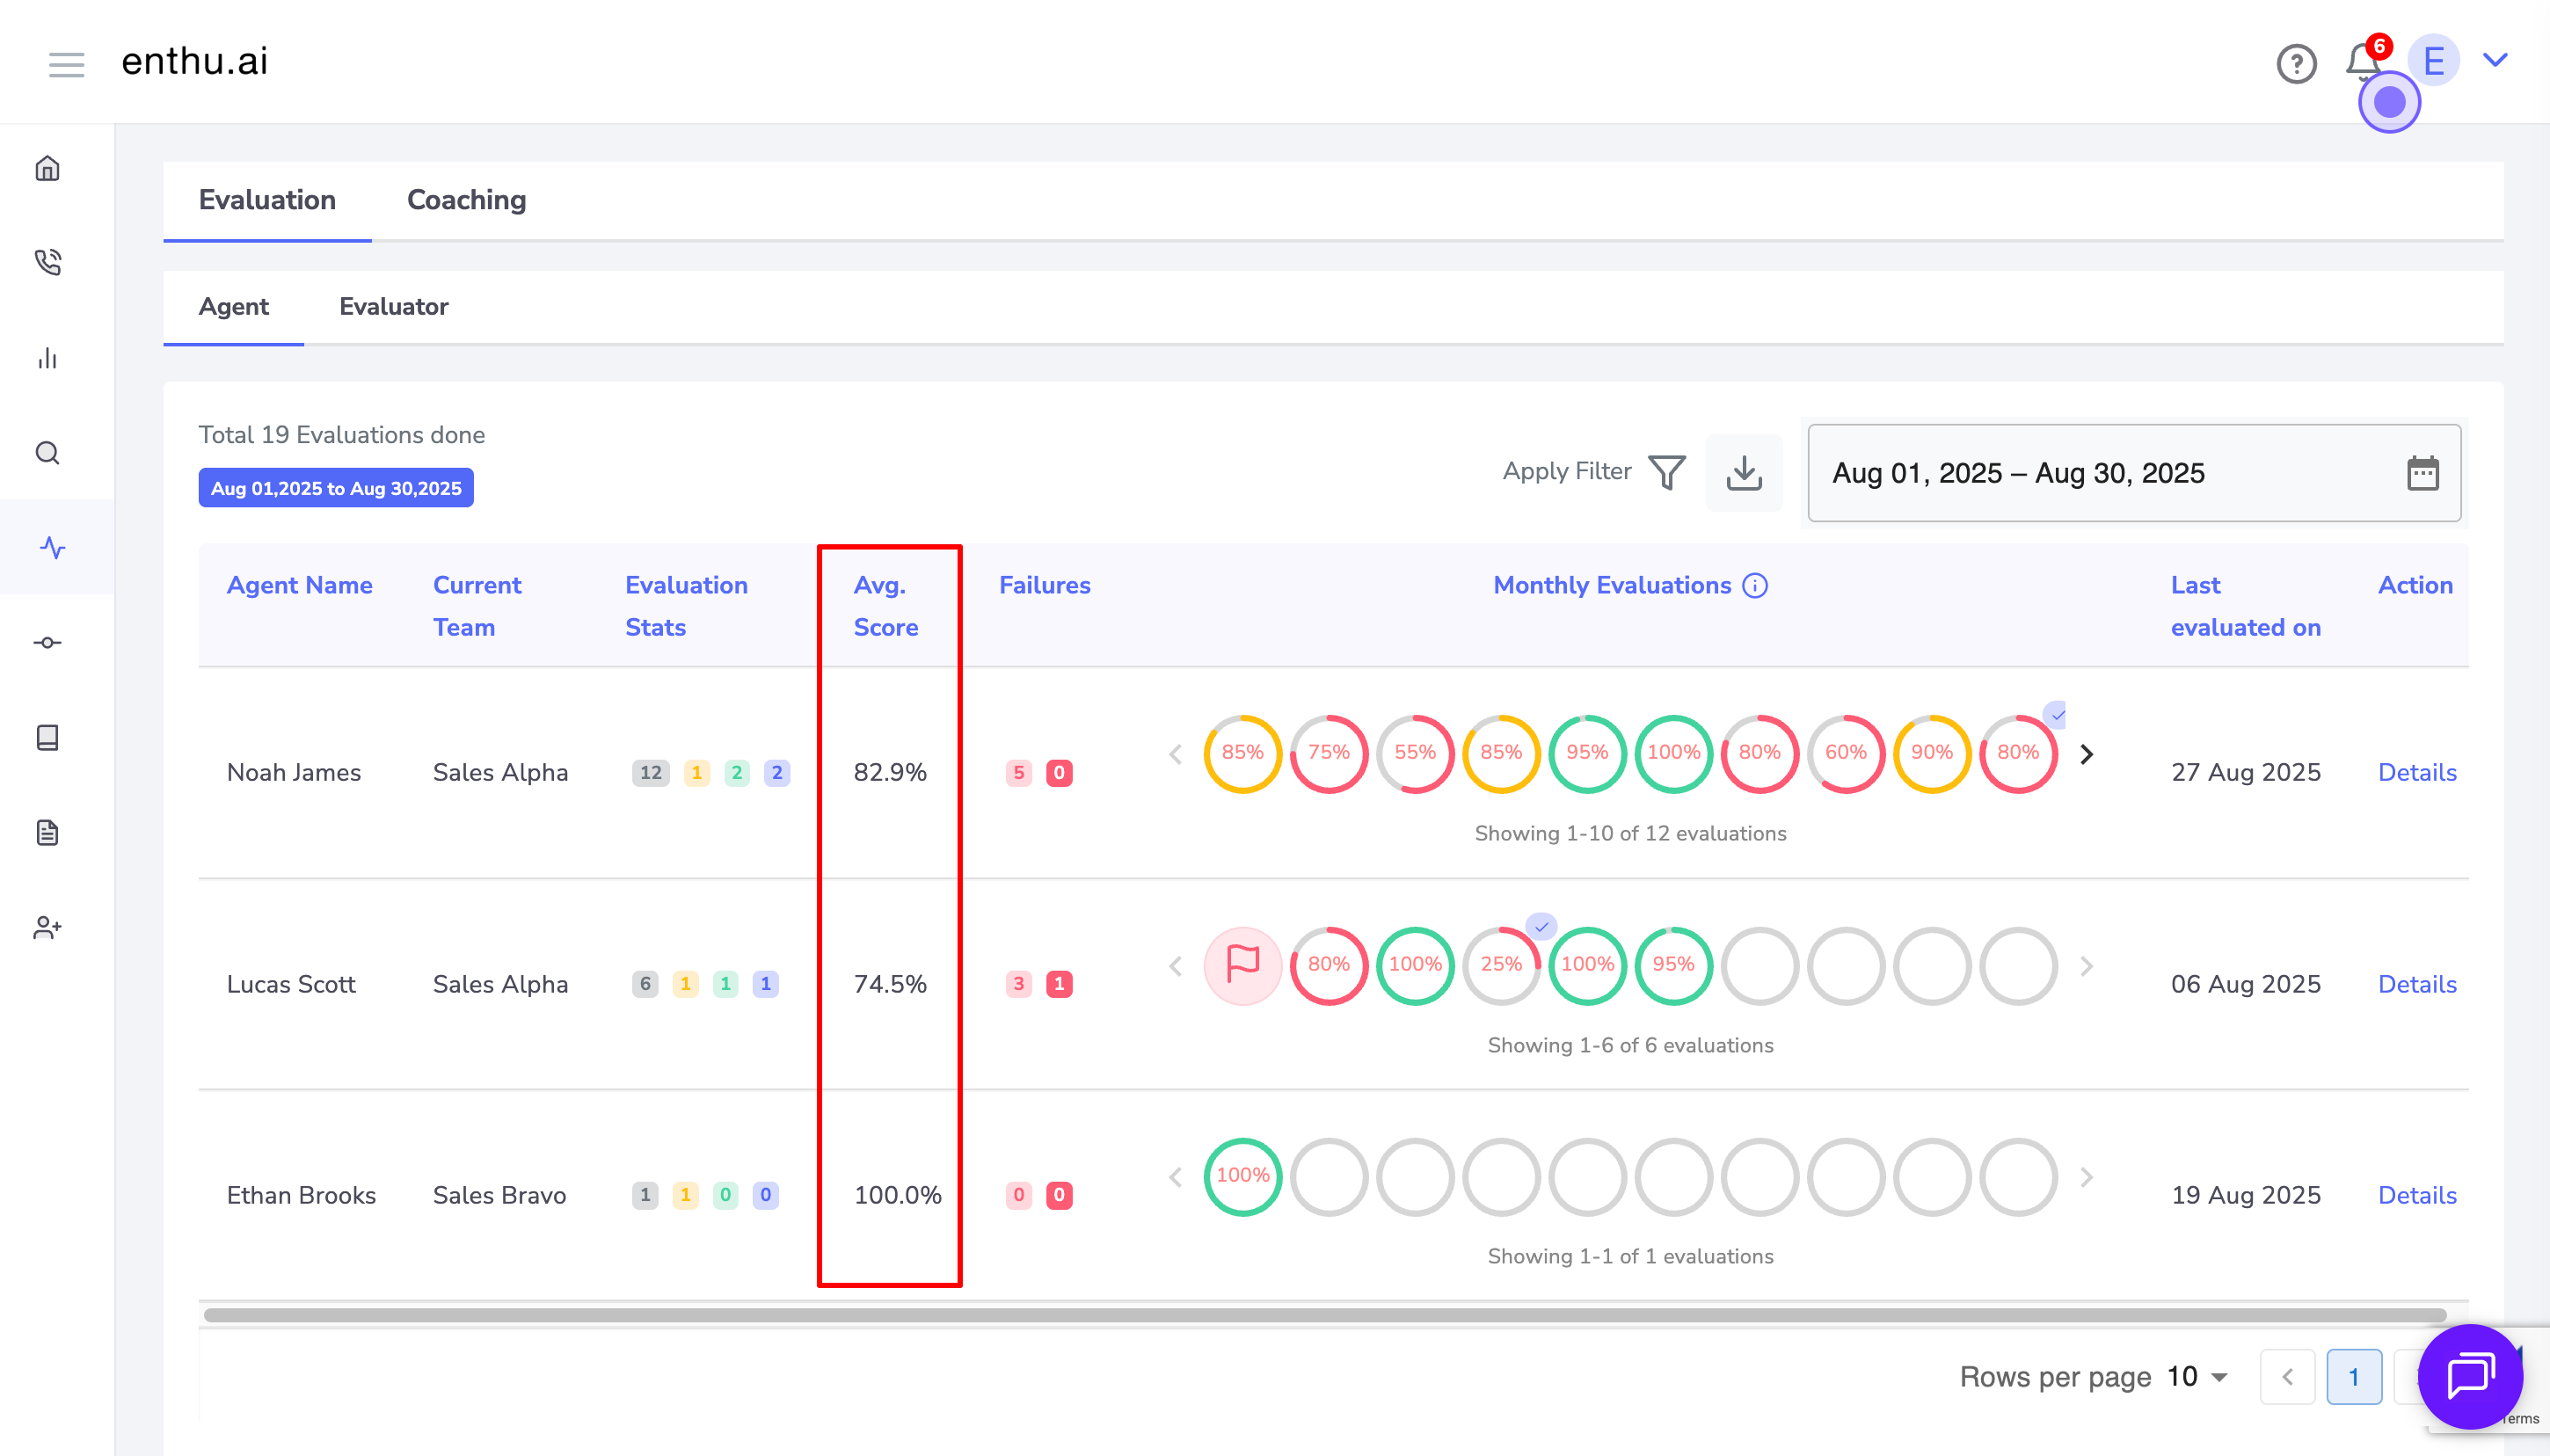Viewport: 2550px width, 1456px height.
Task: Click Noah James agent name
Action: click(x=294, y=772)
